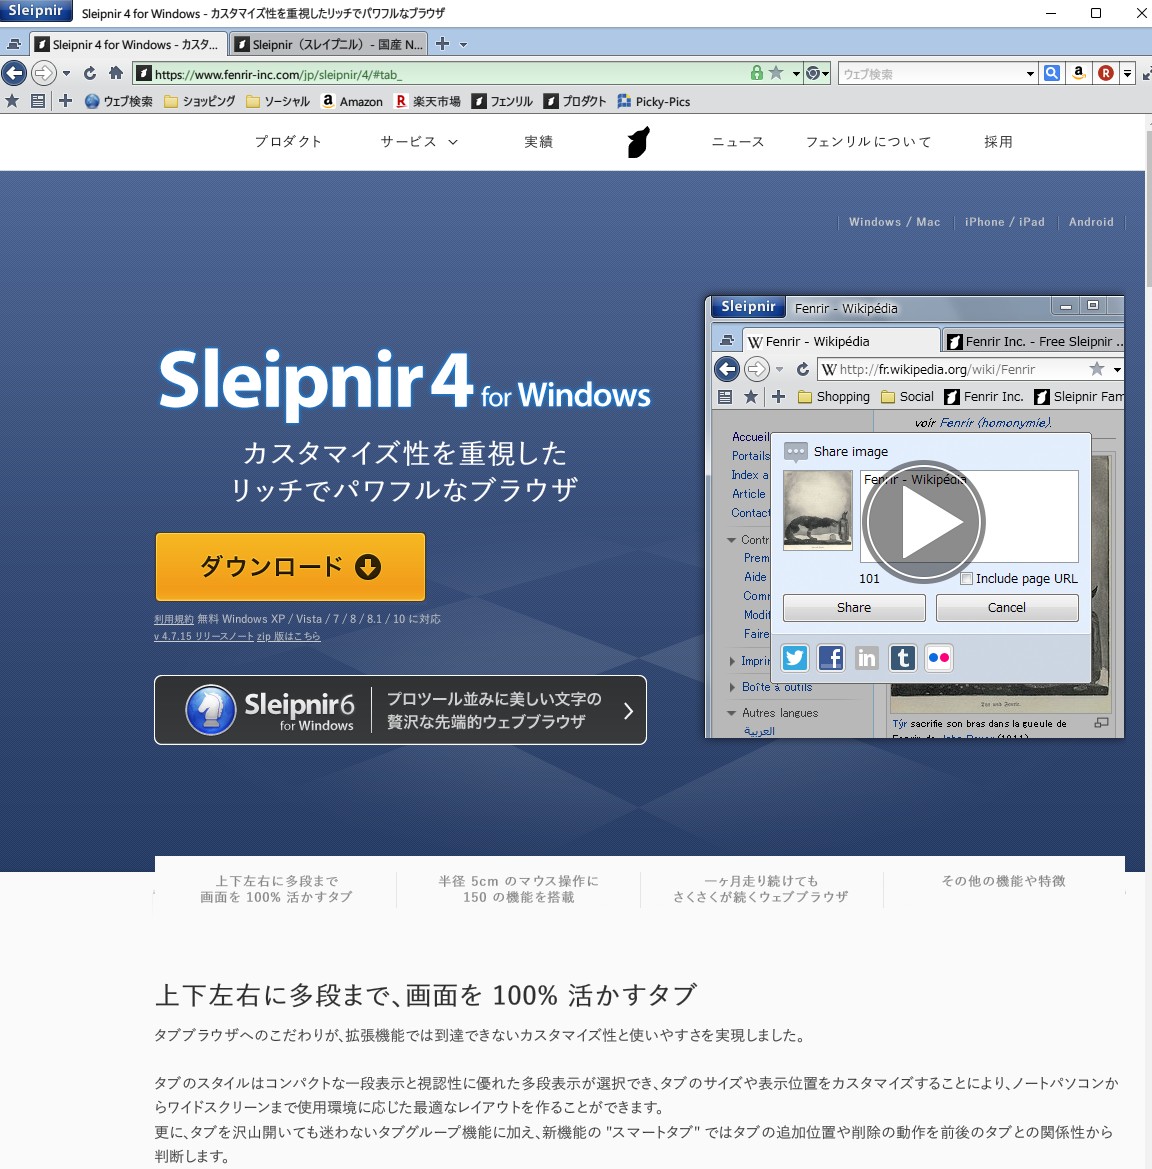Viewport: 1152px width, 1169px height.
Task: Select the 上下左右に多段まで feature tab
Action: [276, 889]
